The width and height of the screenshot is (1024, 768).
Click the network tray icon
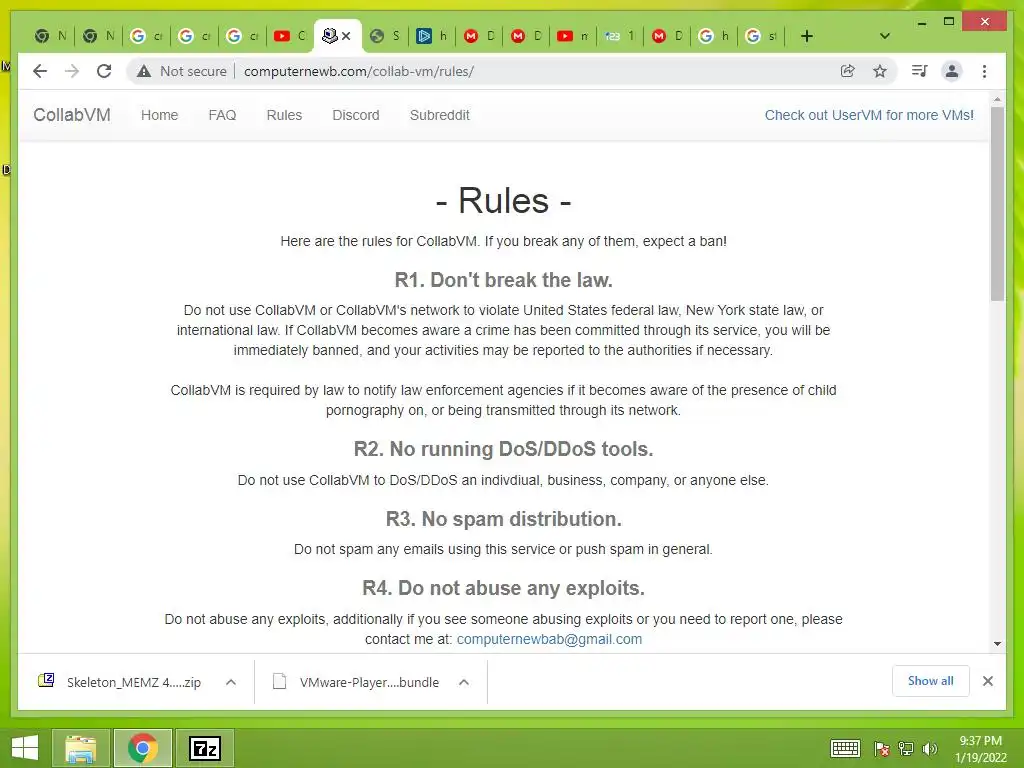click(906, 749)
